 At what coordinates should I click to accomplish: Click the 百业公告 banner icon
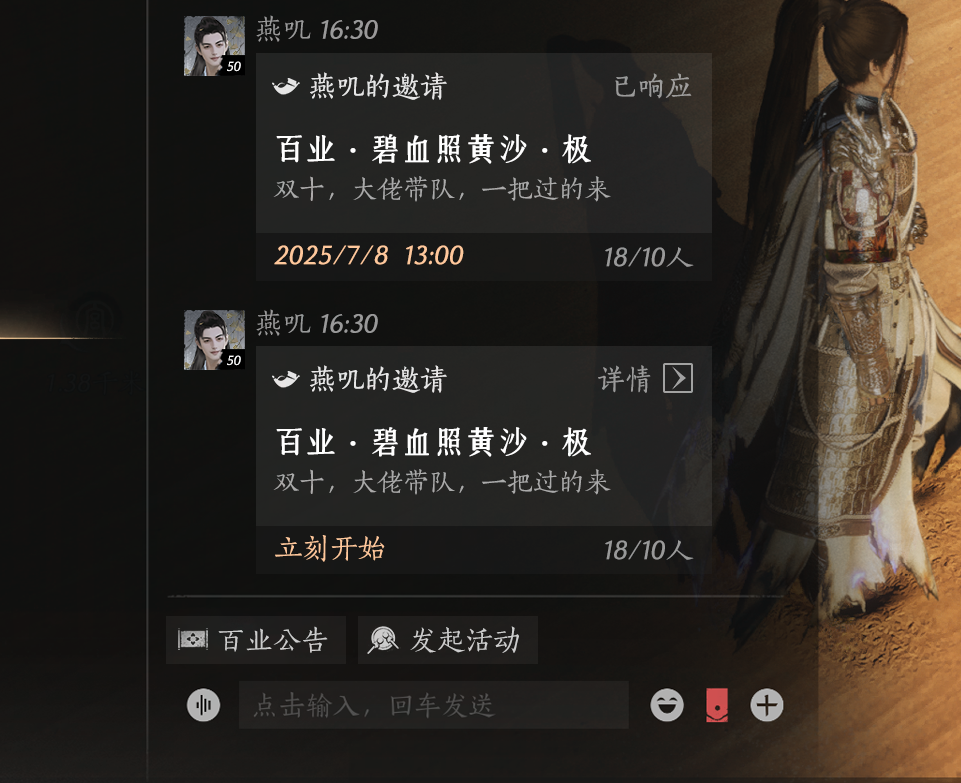tap(192, 640)
